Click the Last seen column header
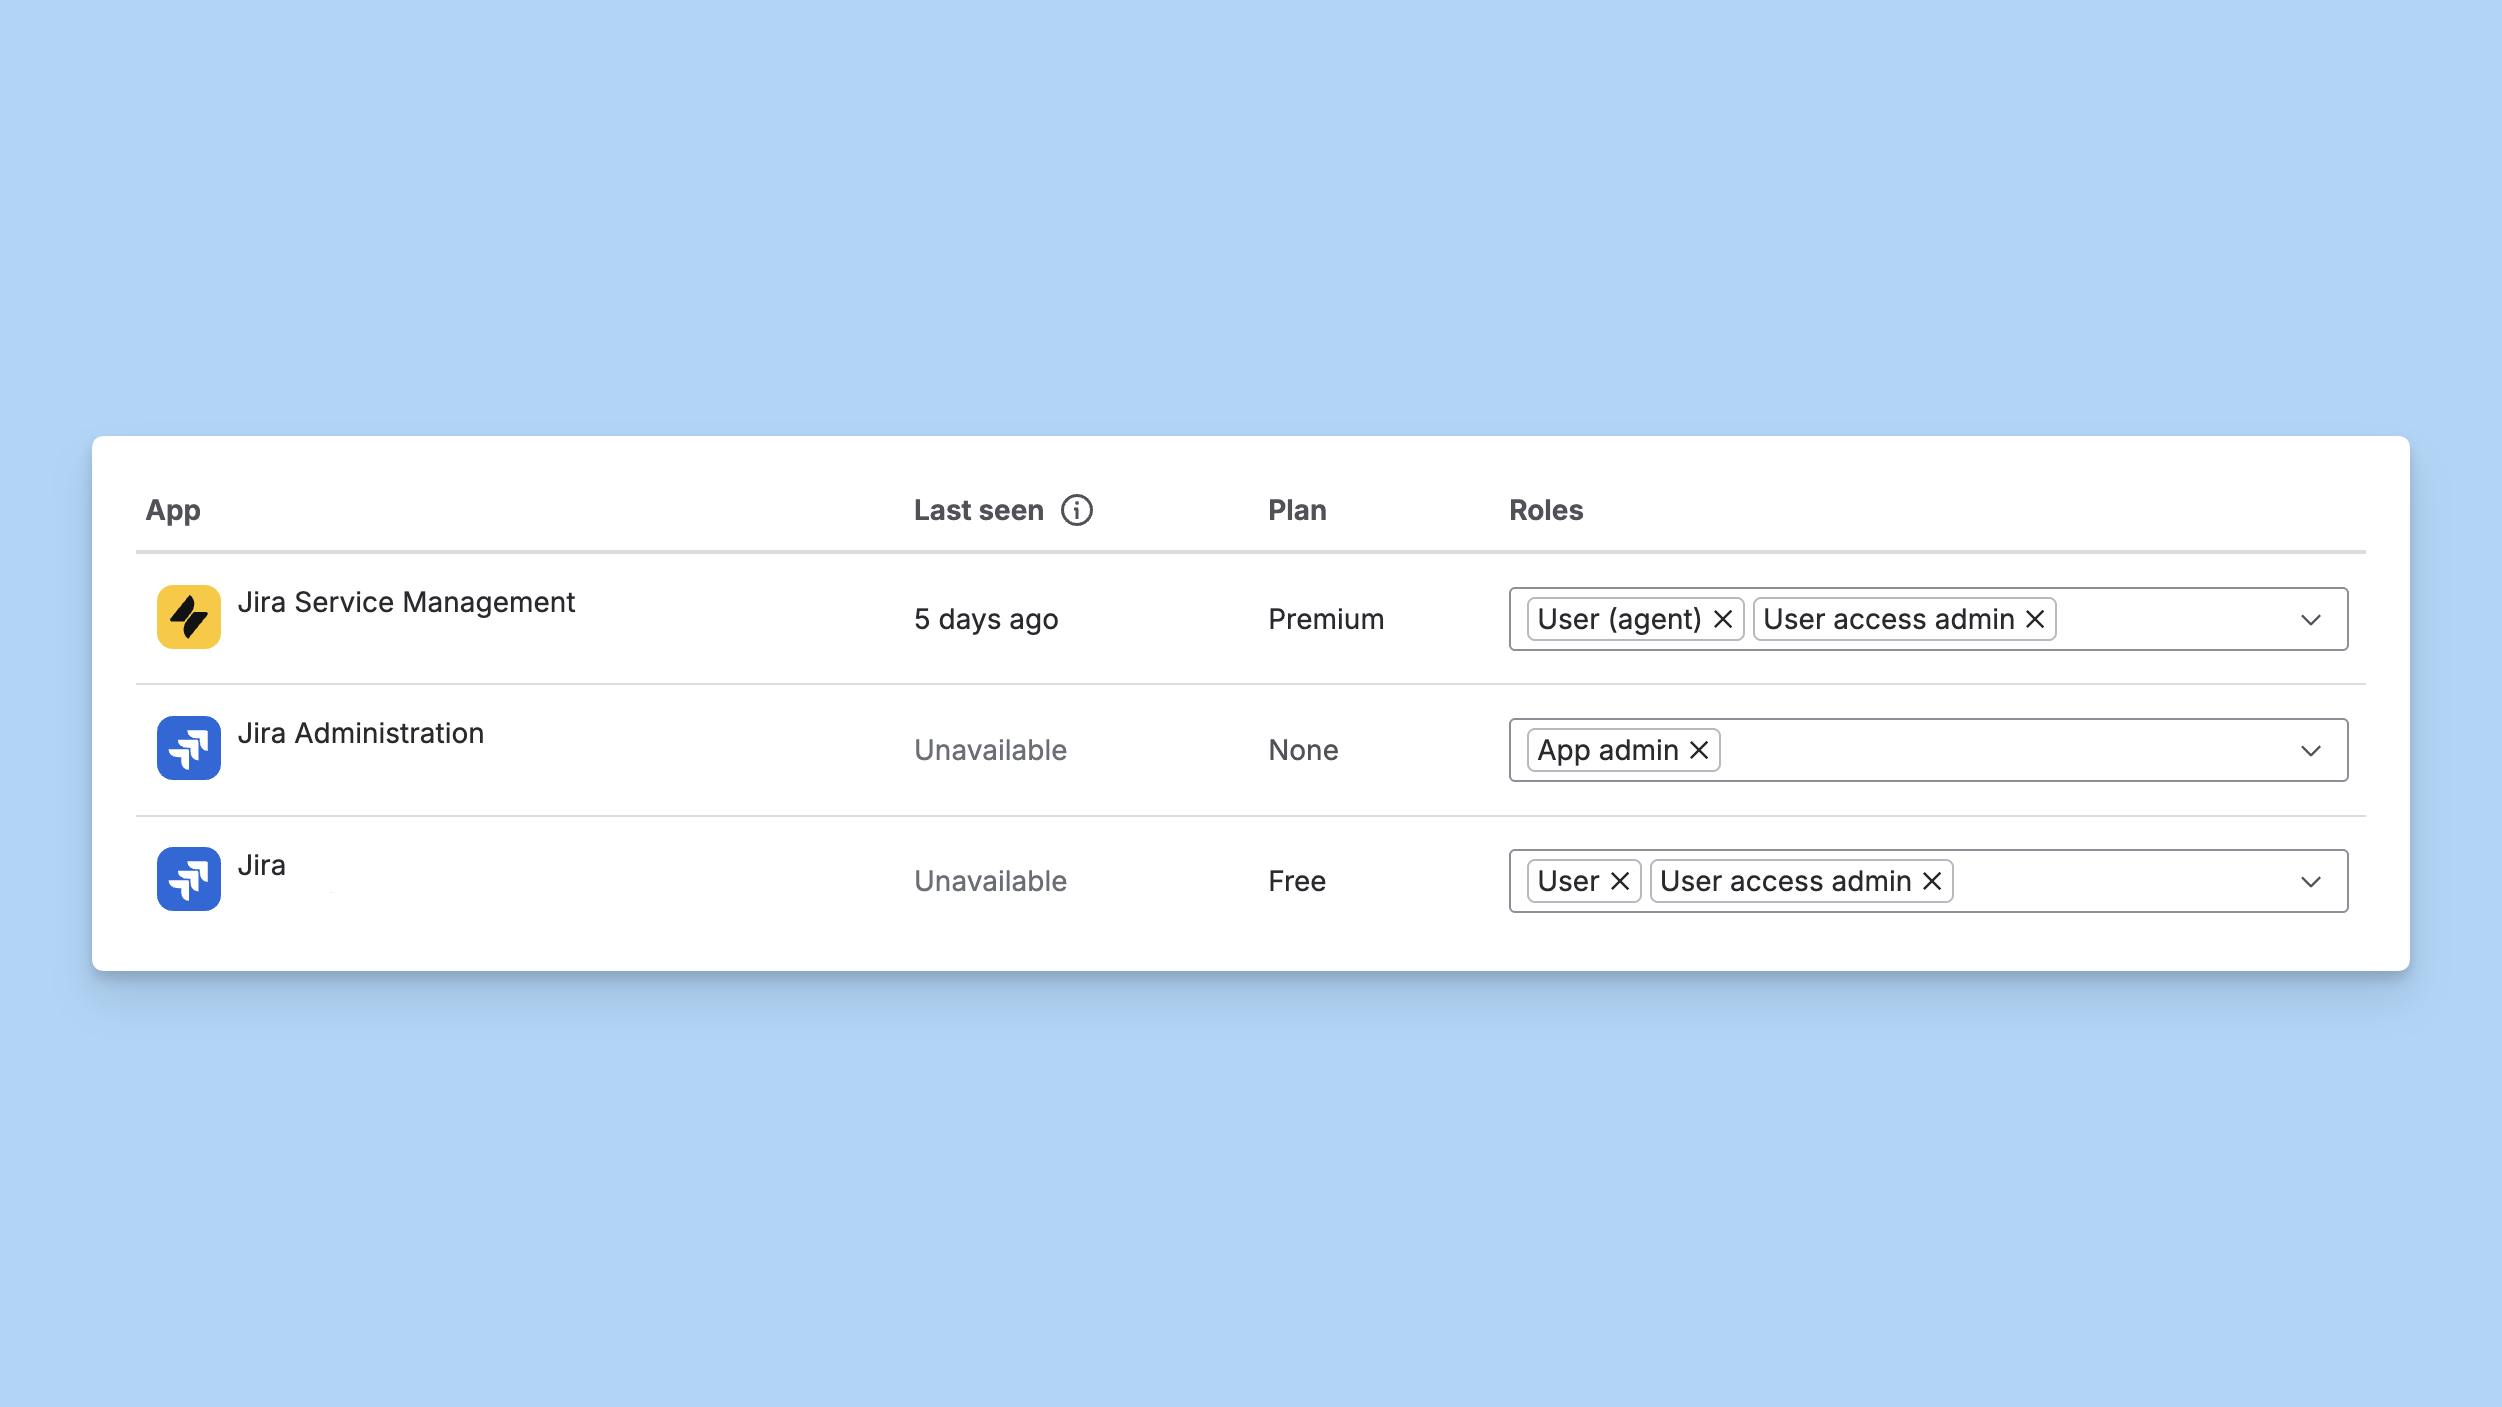Viewport: 2502px width, 1407px height. (979, 510)
